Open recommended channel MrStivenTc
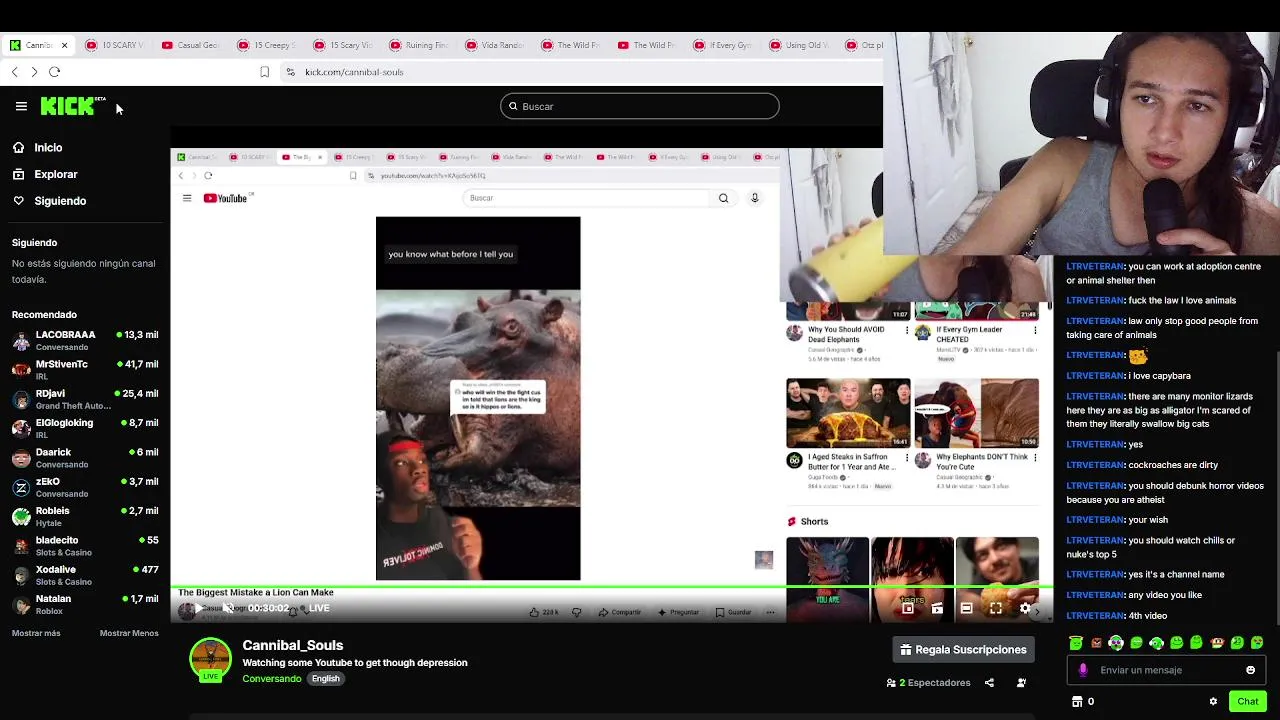This screenshot has width=1280, height=720. (x=85, y=370)
